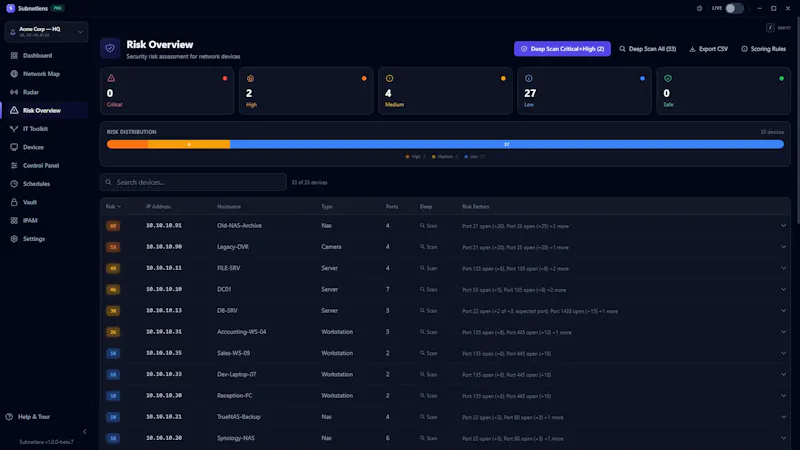Sort by the Risk column header
Viewport: 800px width, 450px height.
(113, 207)
